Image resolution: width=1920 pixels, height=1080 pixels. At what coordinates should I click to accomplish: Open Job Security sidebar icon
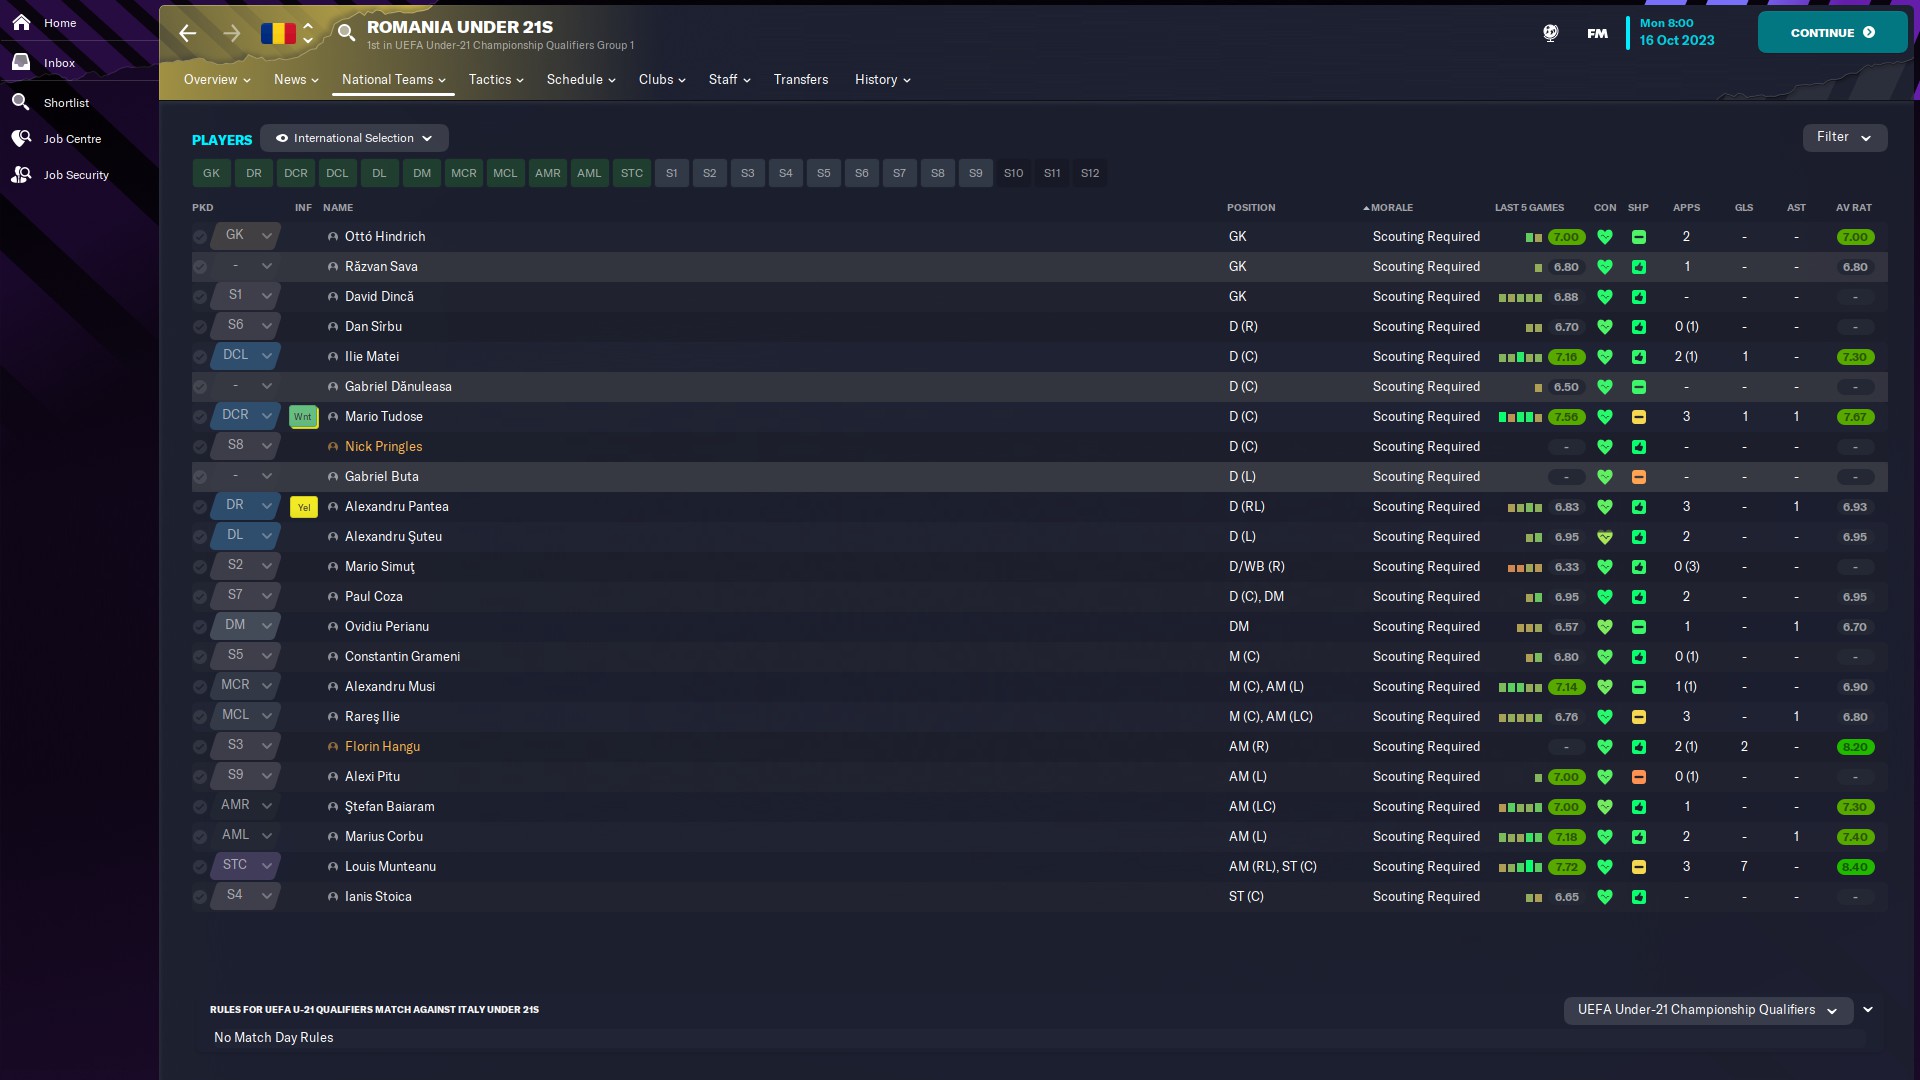click(x=21, y=175)
